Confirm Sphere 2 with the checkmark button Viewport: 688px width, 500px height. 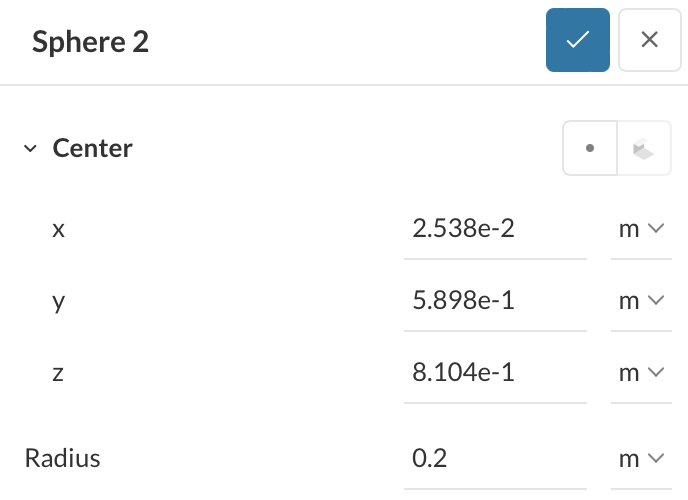pos(577,40)
